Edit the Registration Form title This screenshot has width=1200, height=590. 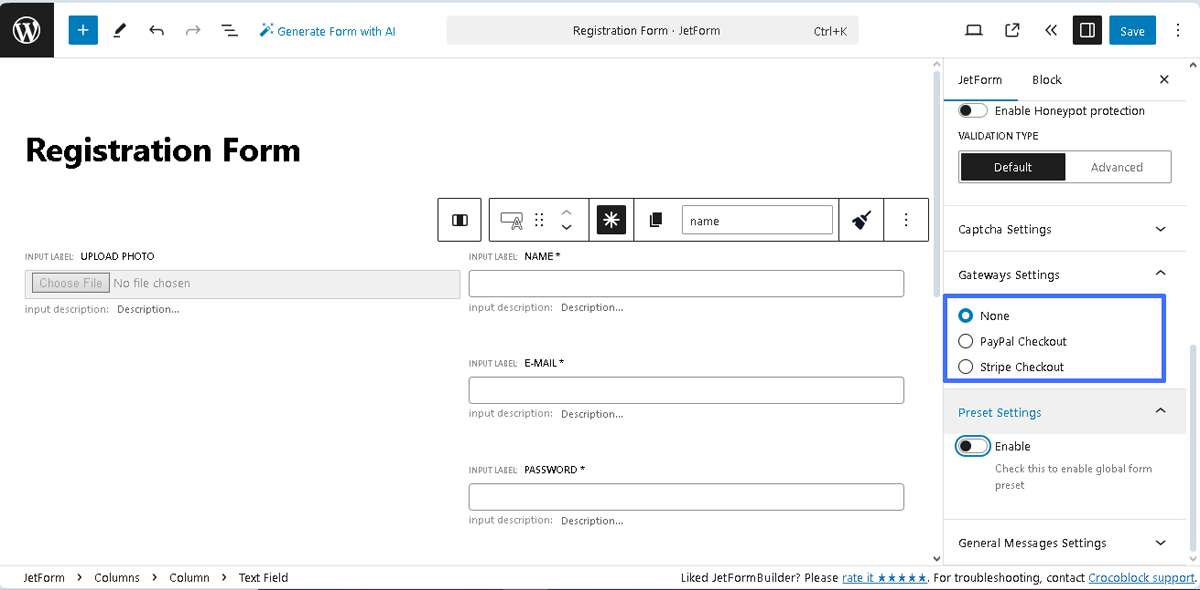coord(163,150)
